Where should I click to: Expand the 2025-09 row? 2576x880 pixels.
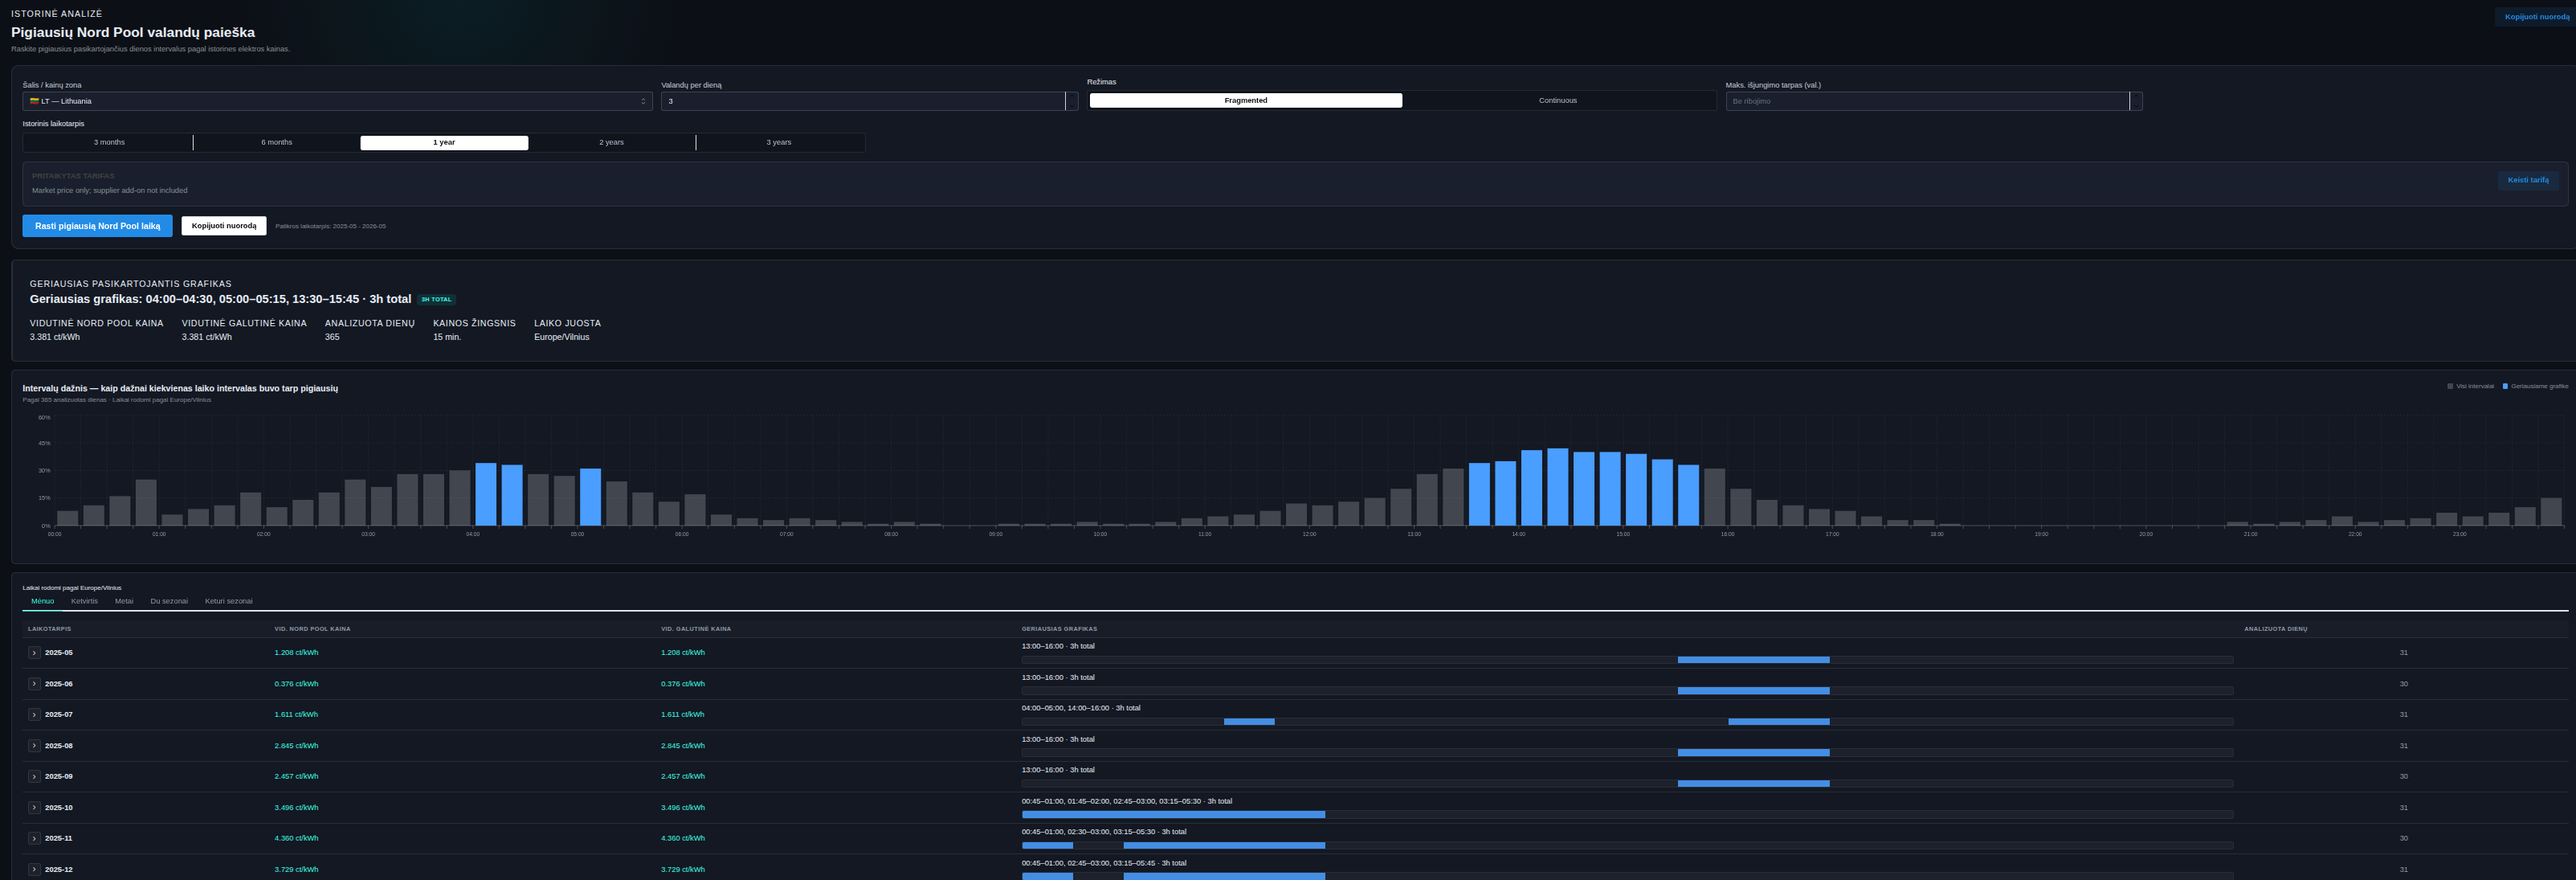click(34, 777)
